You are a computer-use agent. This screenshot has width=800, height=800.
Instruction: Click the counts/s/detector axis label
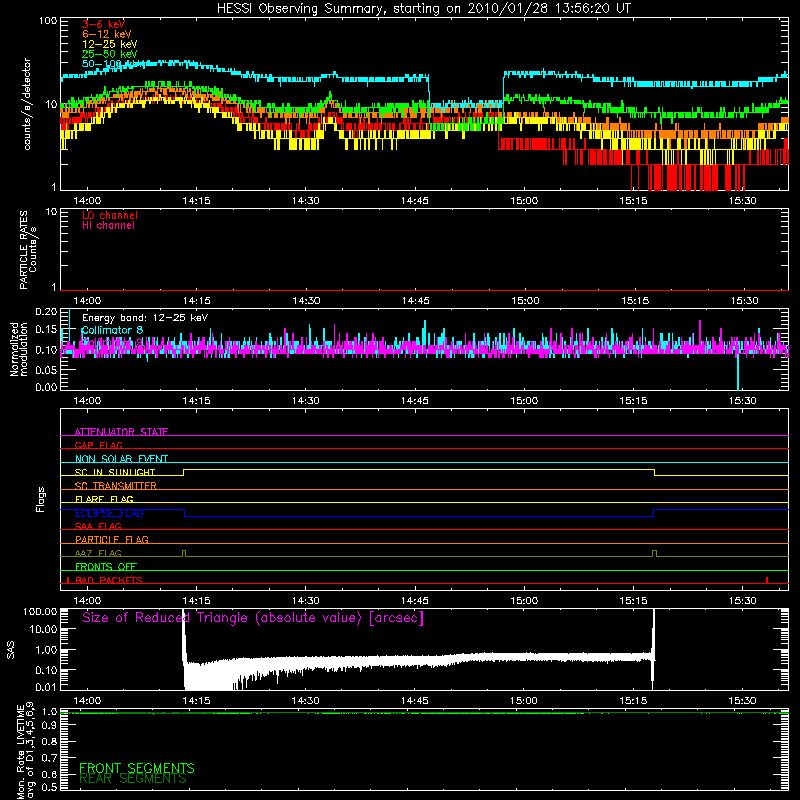coord(27,104)
